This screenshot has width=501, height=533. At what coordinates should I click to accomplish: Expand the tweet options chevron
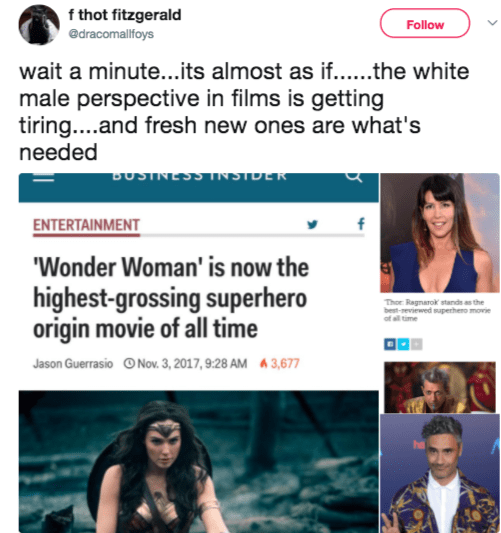coord(492,23)
